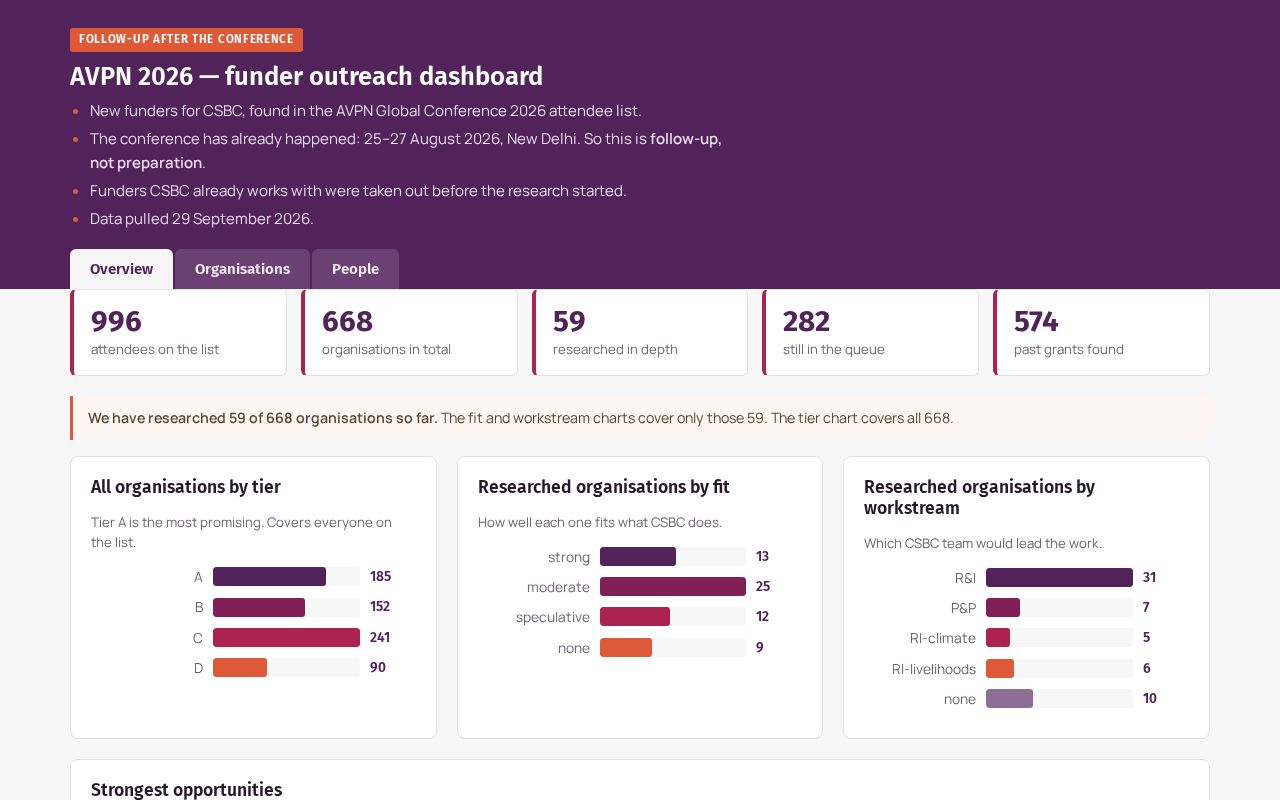Select the 668 organisations in total card
This screenshot has height=800, width=1280.
coord(409,333)
